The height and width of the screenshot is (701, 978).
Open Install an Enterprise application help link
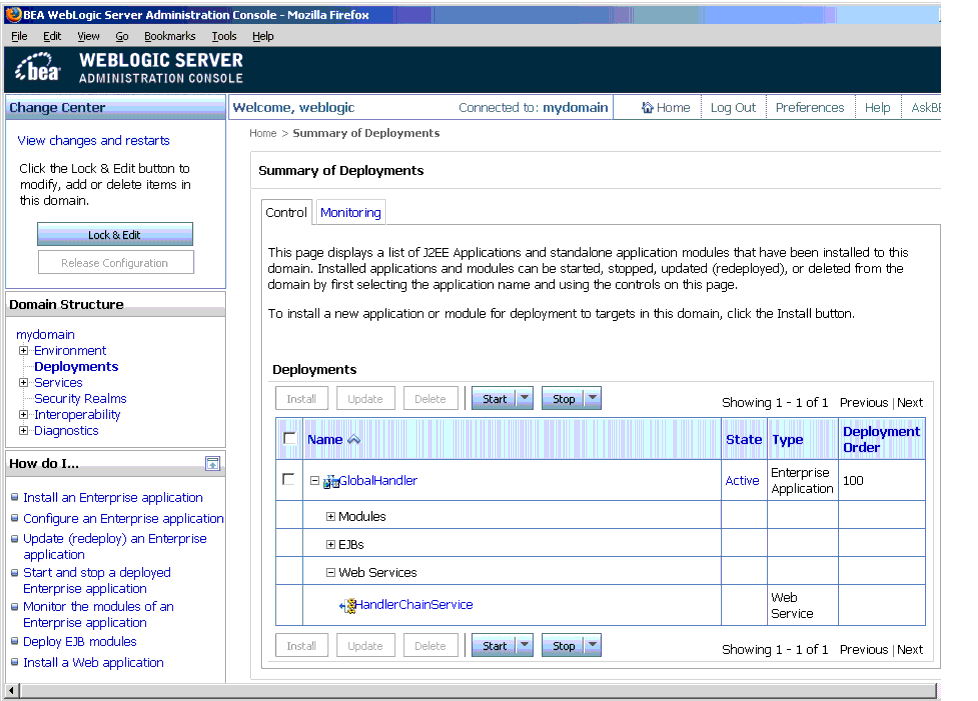coord(113,497)
